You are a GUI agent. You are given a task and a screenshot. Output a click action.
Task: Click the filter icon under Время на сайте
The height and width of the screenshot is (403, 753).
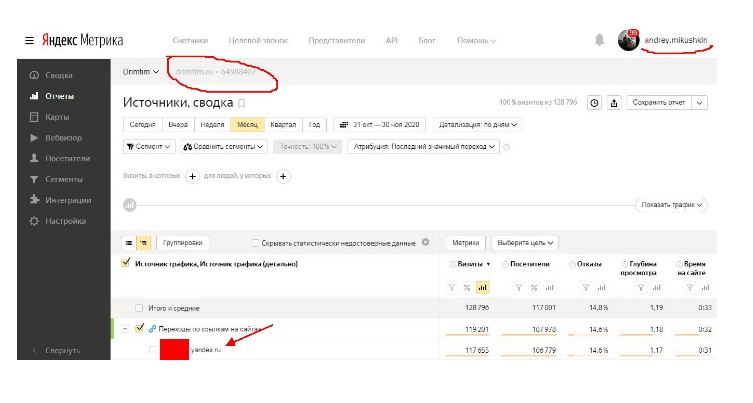pos(690,288)
